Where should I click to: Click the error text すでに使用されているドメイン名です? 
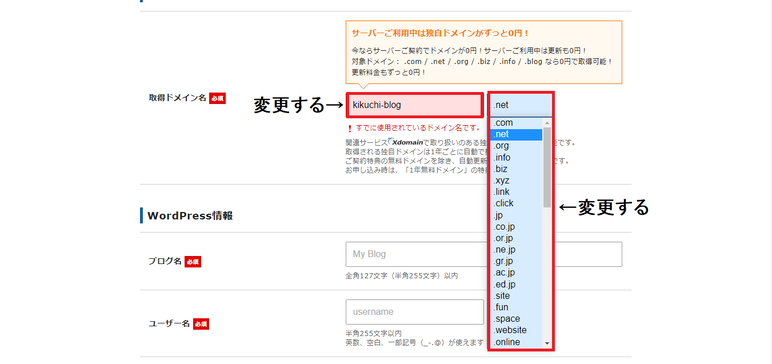point(418,128)
